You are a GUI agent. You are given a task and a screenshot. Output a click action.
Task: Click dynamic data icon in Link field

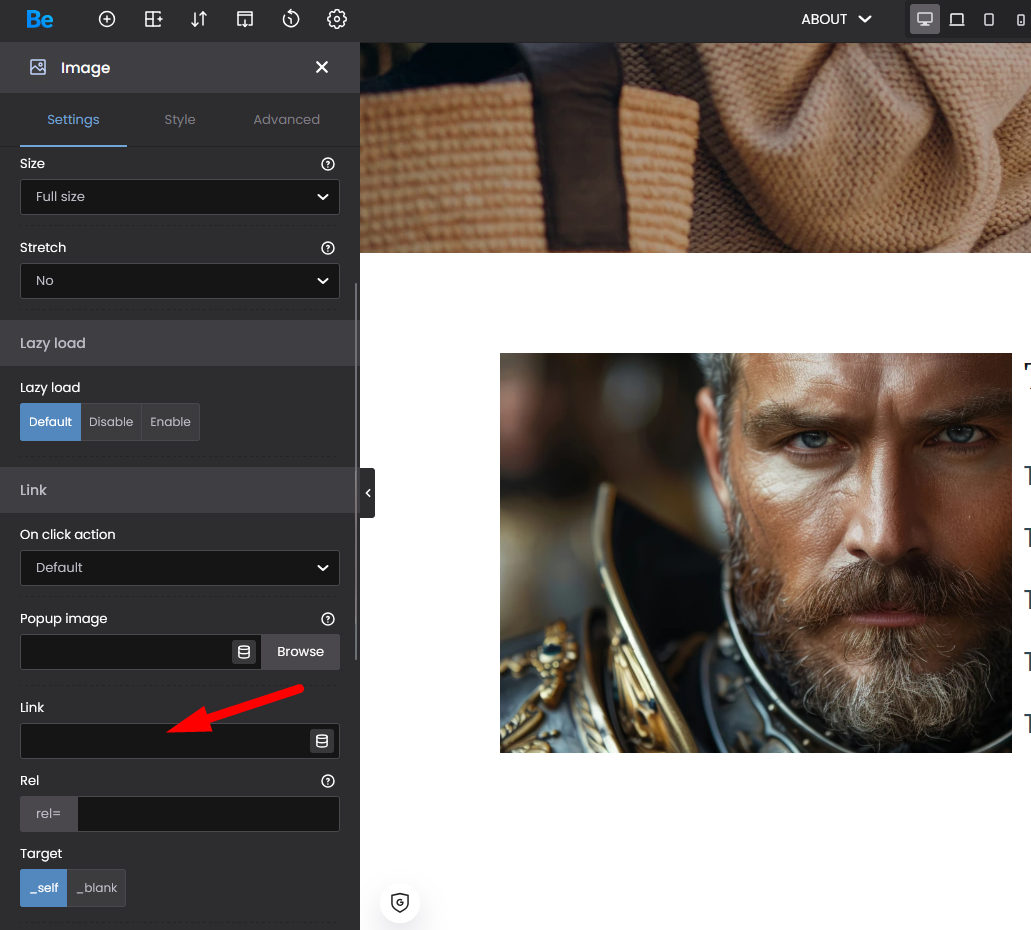pyautogui.click(x=322, y=741)
